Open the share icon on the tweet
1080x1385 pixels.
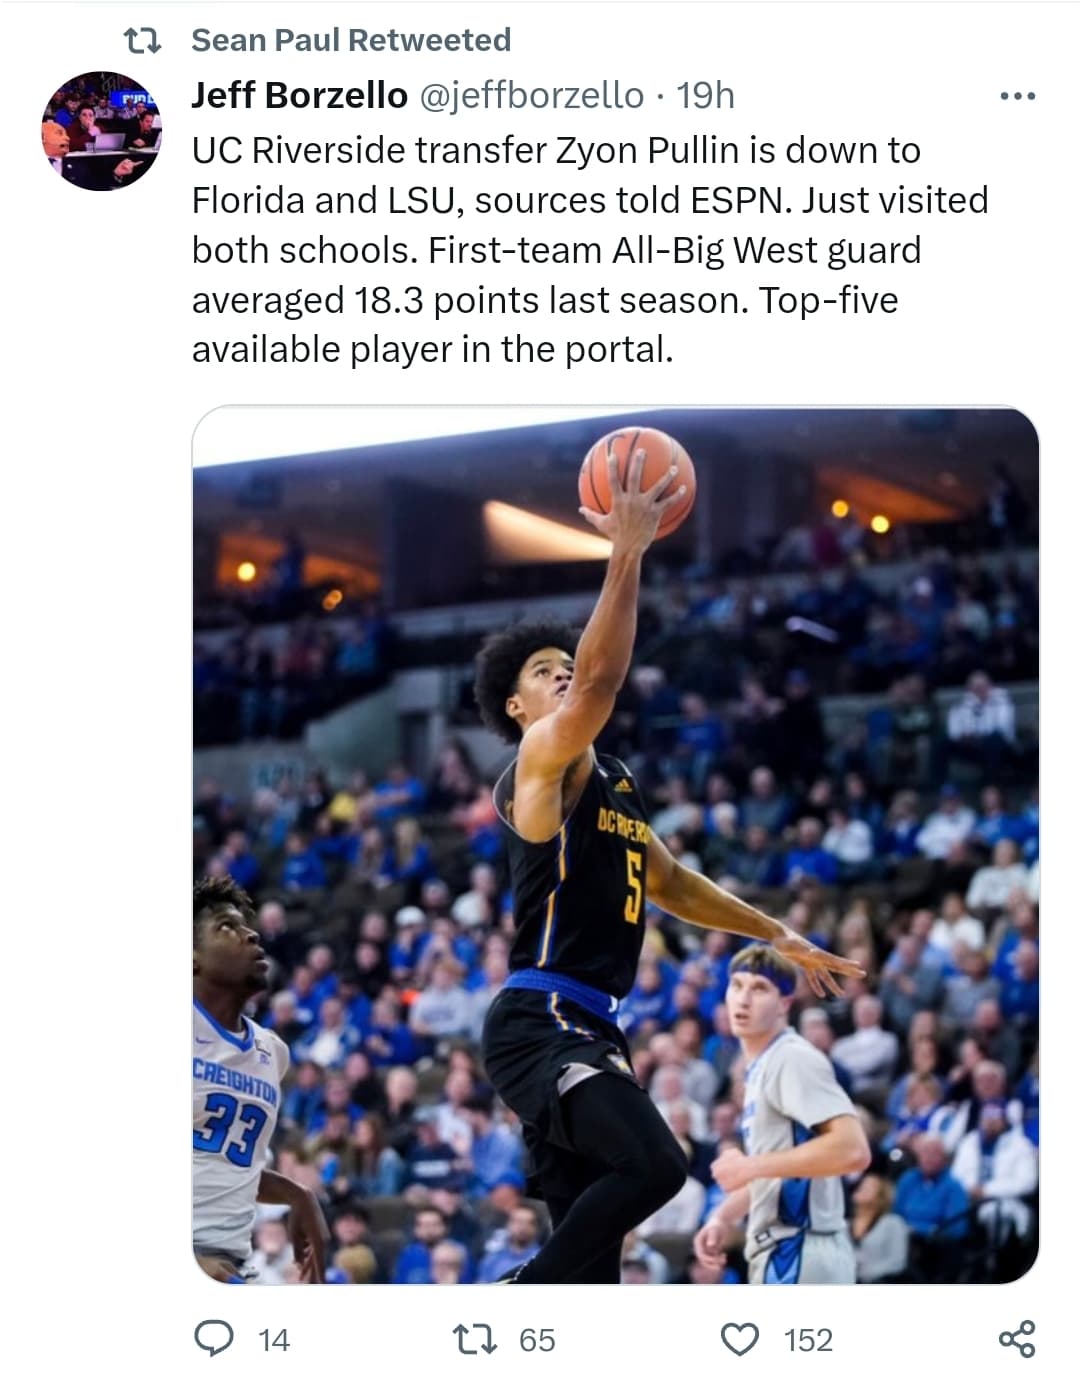pos(1017,1338)
